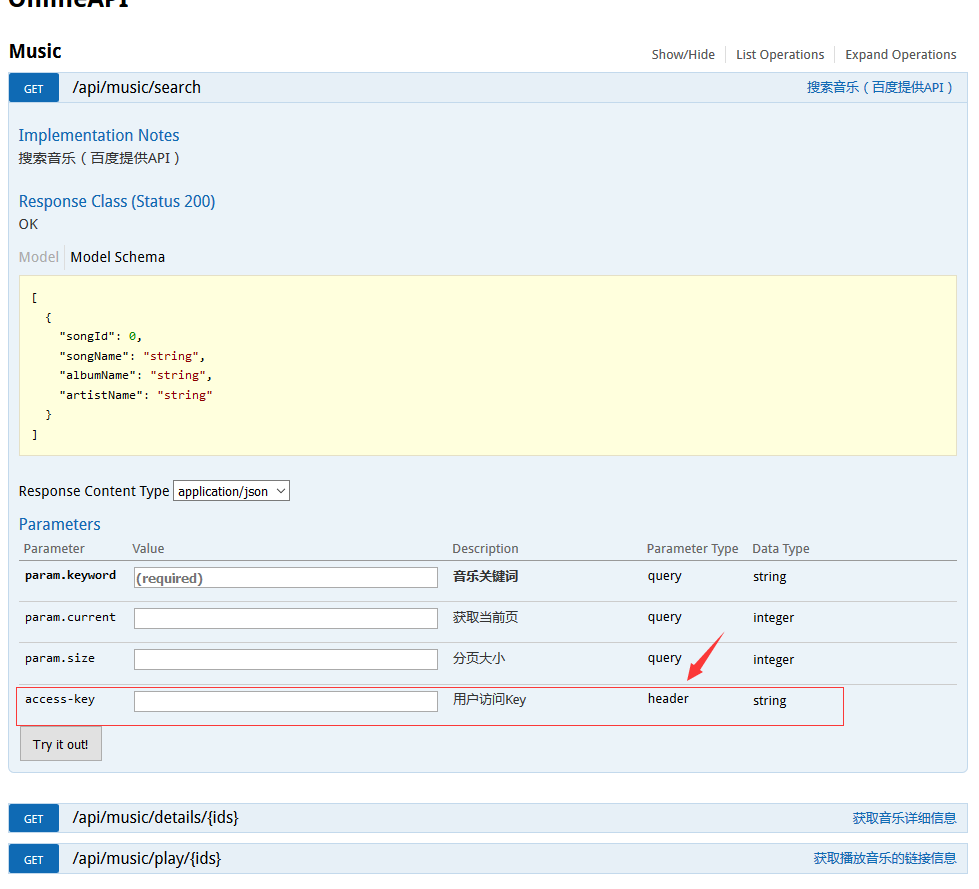Click the param.size value field
This screenshot has width=979, height=889.
pyautogui.click(x=285, y=659)
